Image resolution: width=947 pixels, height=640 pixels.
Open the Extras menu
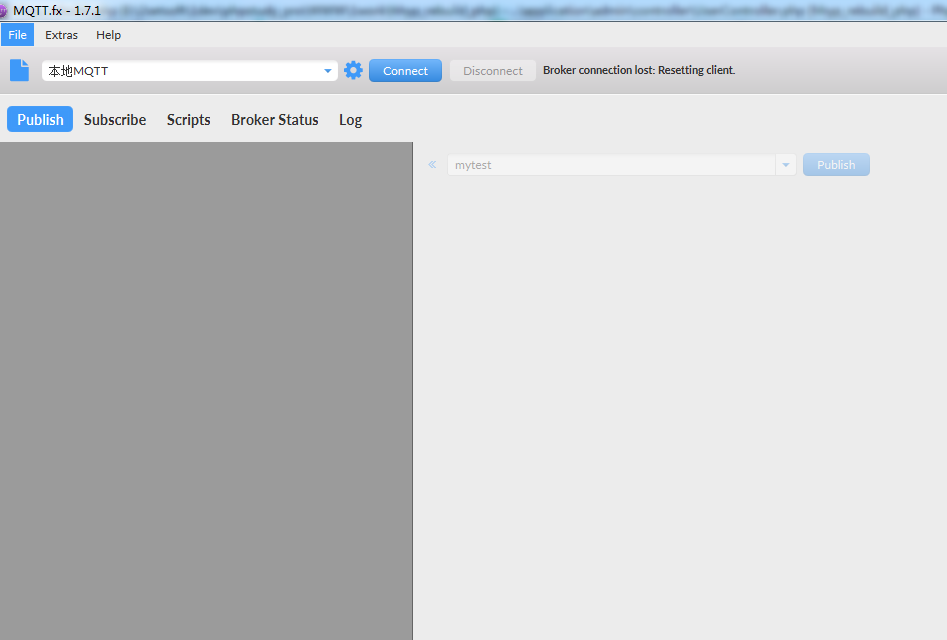point(62,35)
